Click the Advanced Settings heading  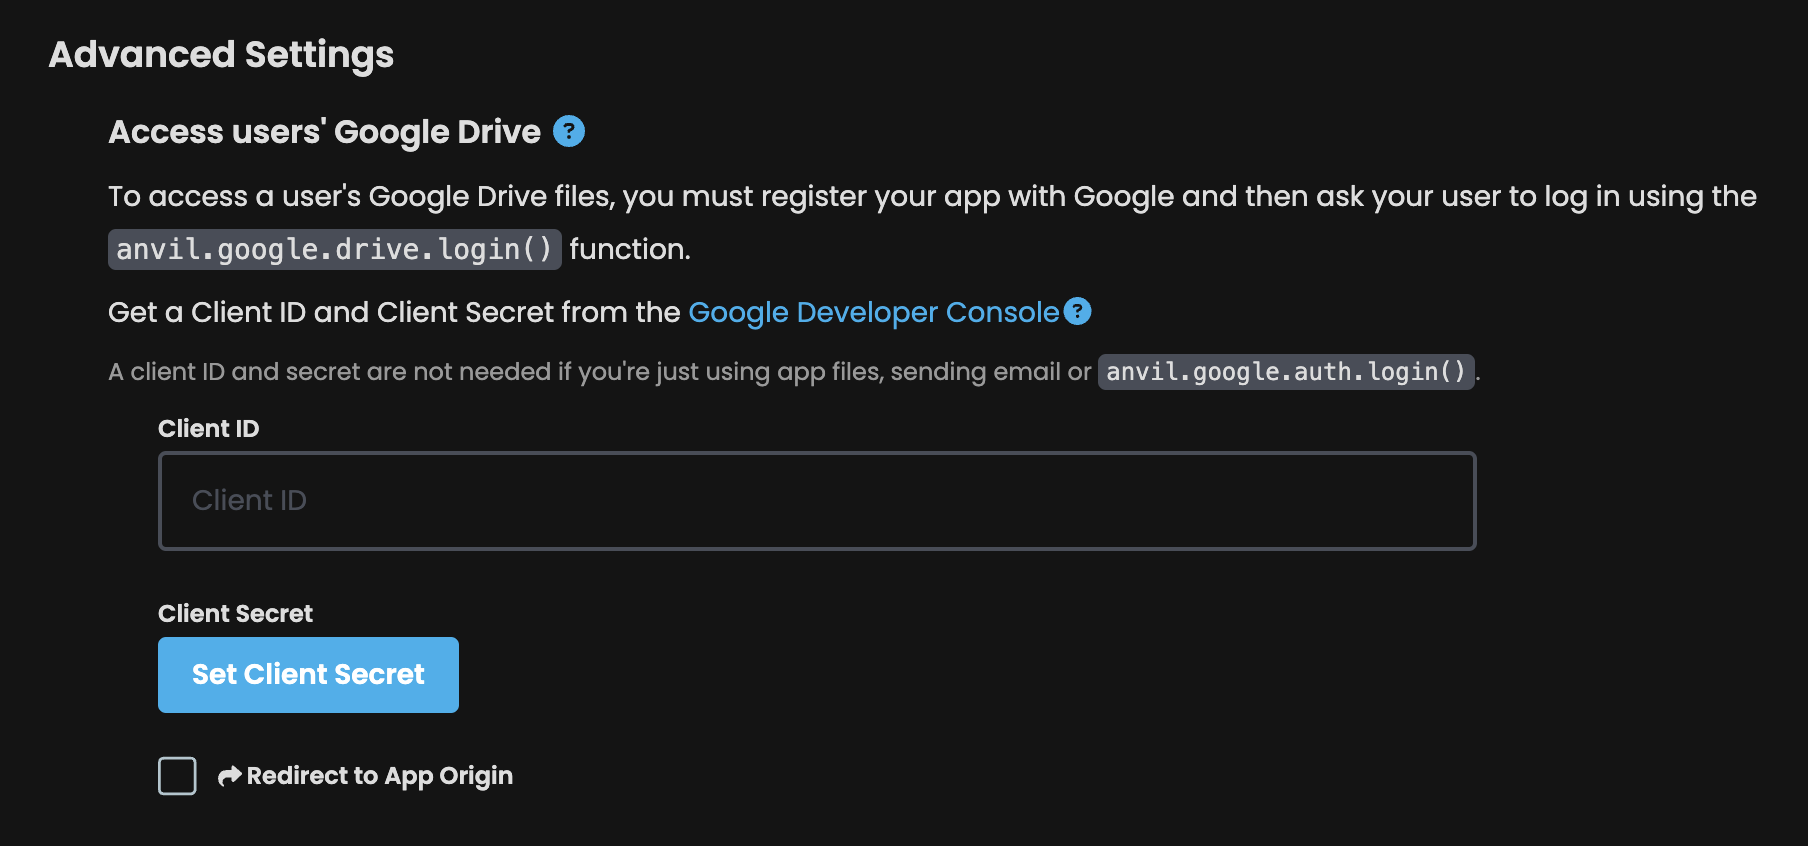tap(221, 55)
